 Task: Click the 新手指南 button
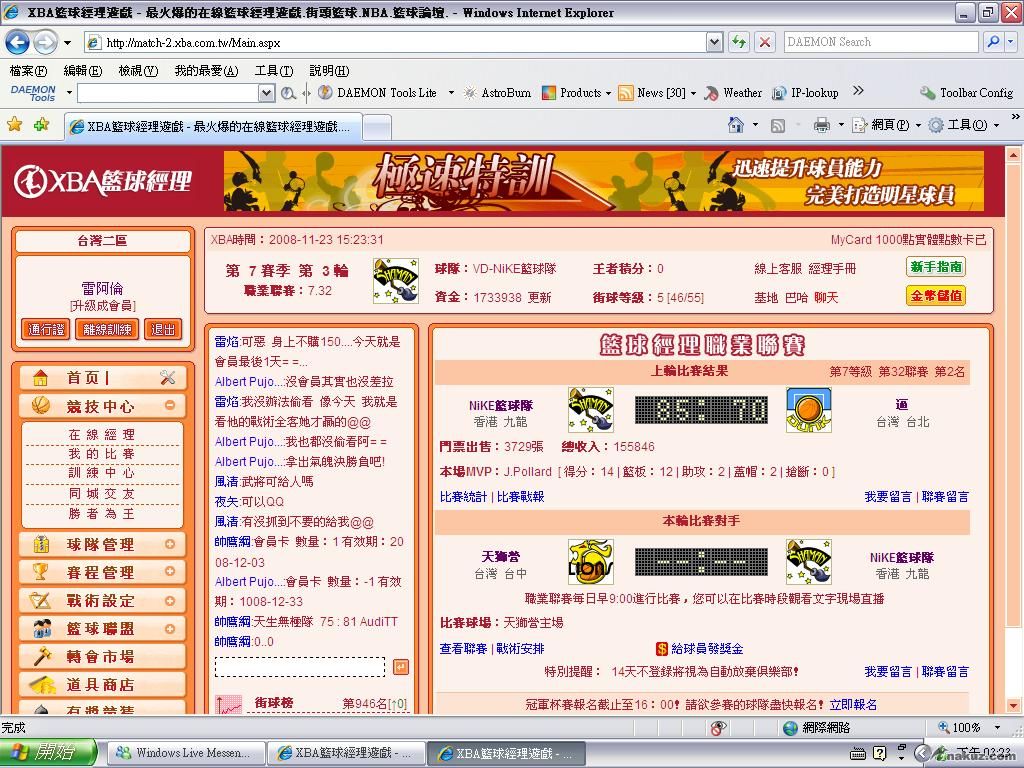(x=936, y=268)
